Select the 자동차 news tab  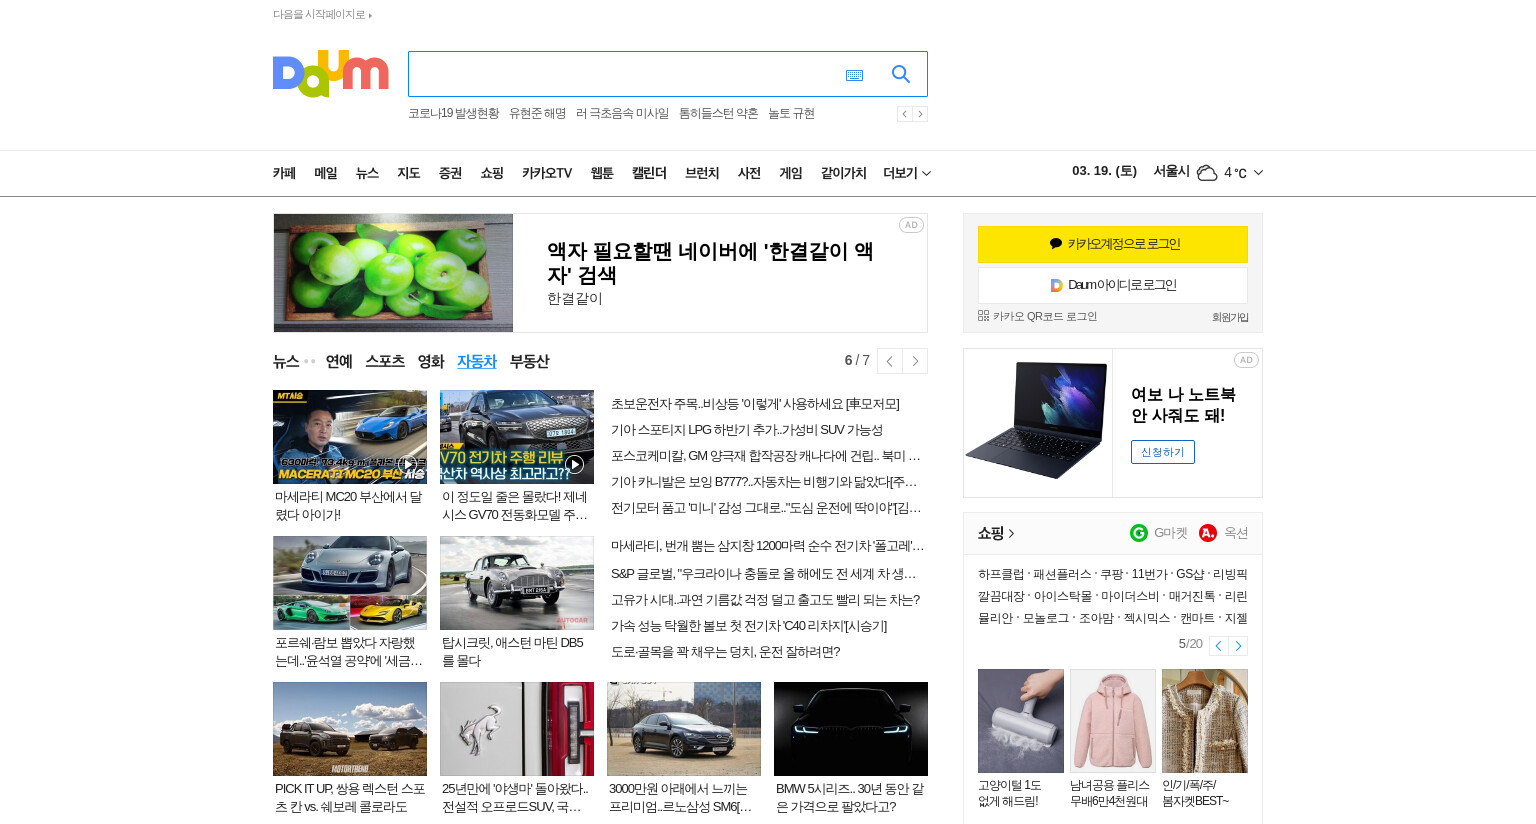click(x=477, y=361)
